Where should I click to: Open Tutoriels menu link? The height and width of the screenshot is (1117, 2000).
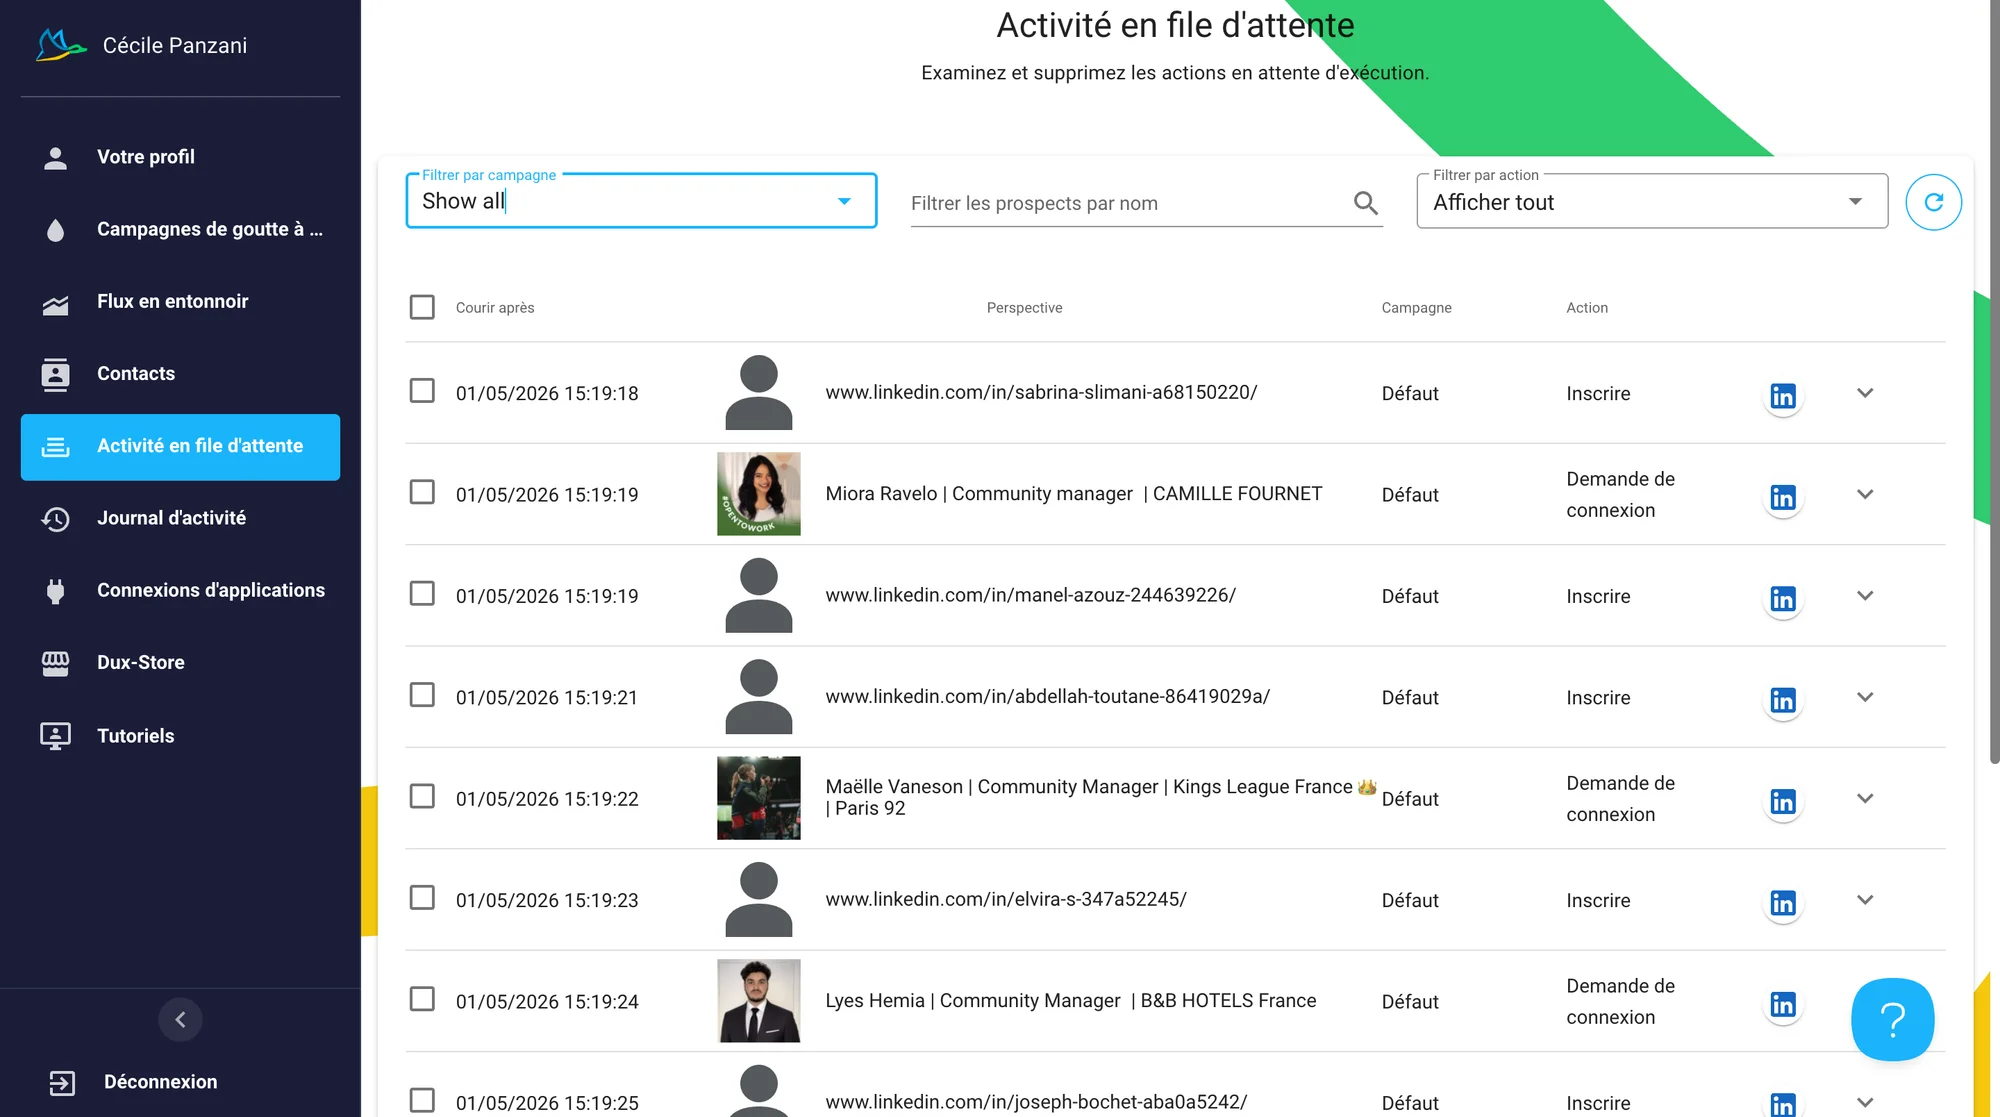[x=180, y=736]
